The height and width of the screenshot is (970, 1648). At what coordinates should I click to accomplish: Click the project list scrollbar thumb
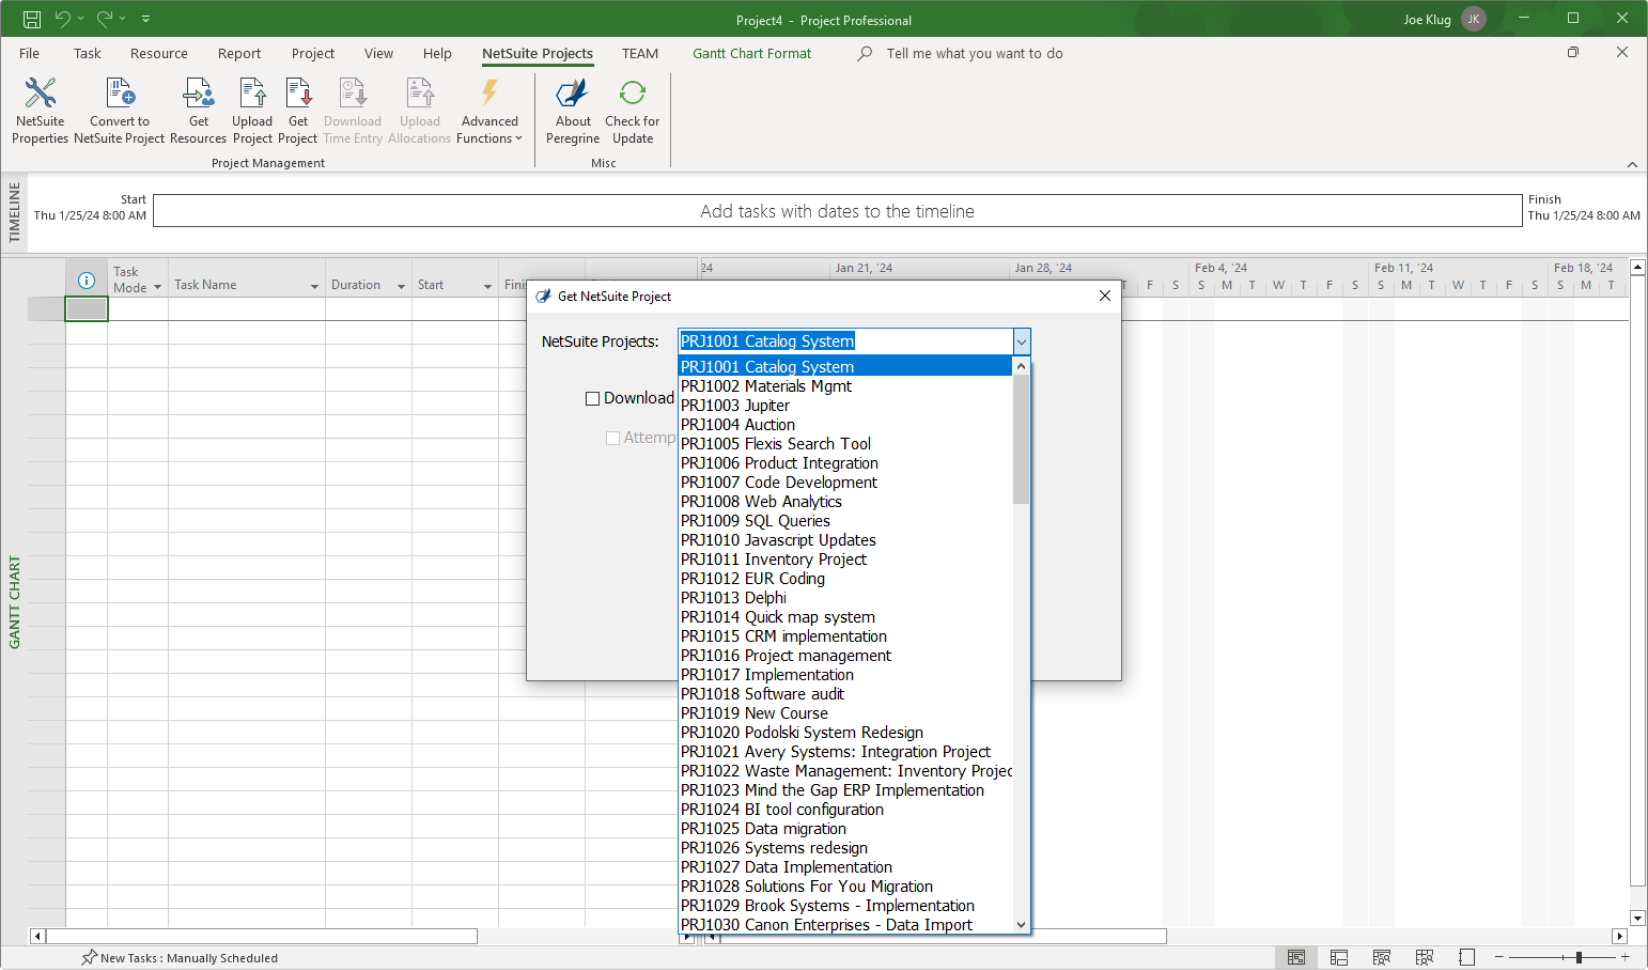pyautogui.click(x=1021, y=439)
